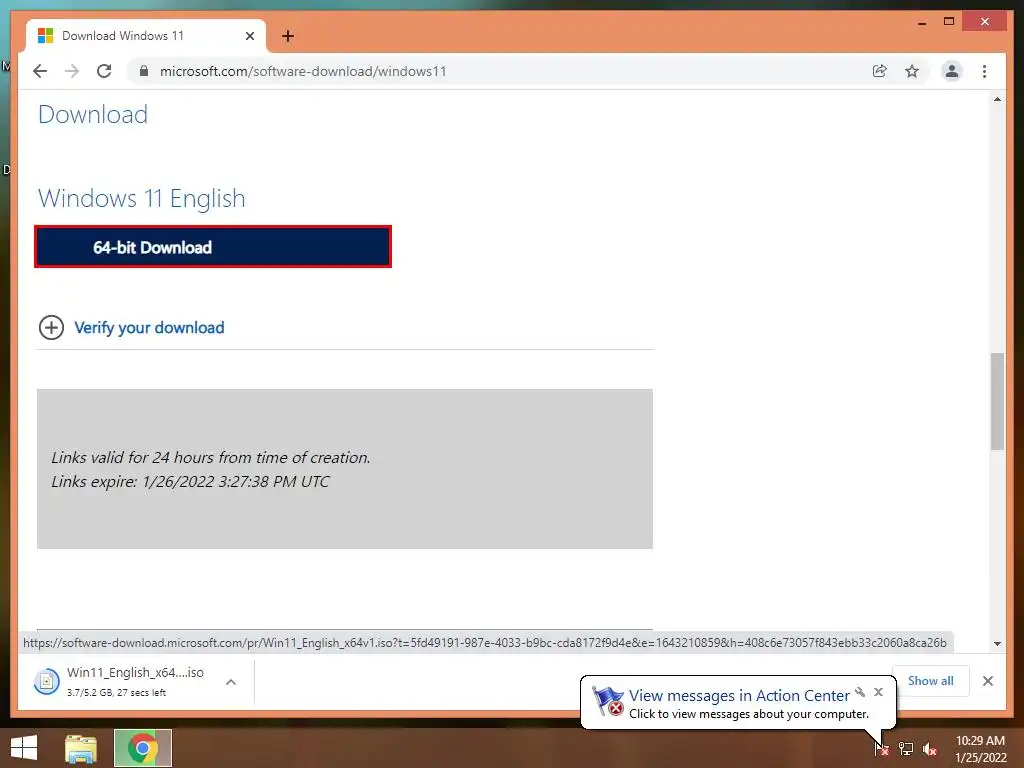Viewport: 1024px width, 768px height.
Task: Click the scrollbar up arrow
Action: pyautogui.click(x=997, y=99)
